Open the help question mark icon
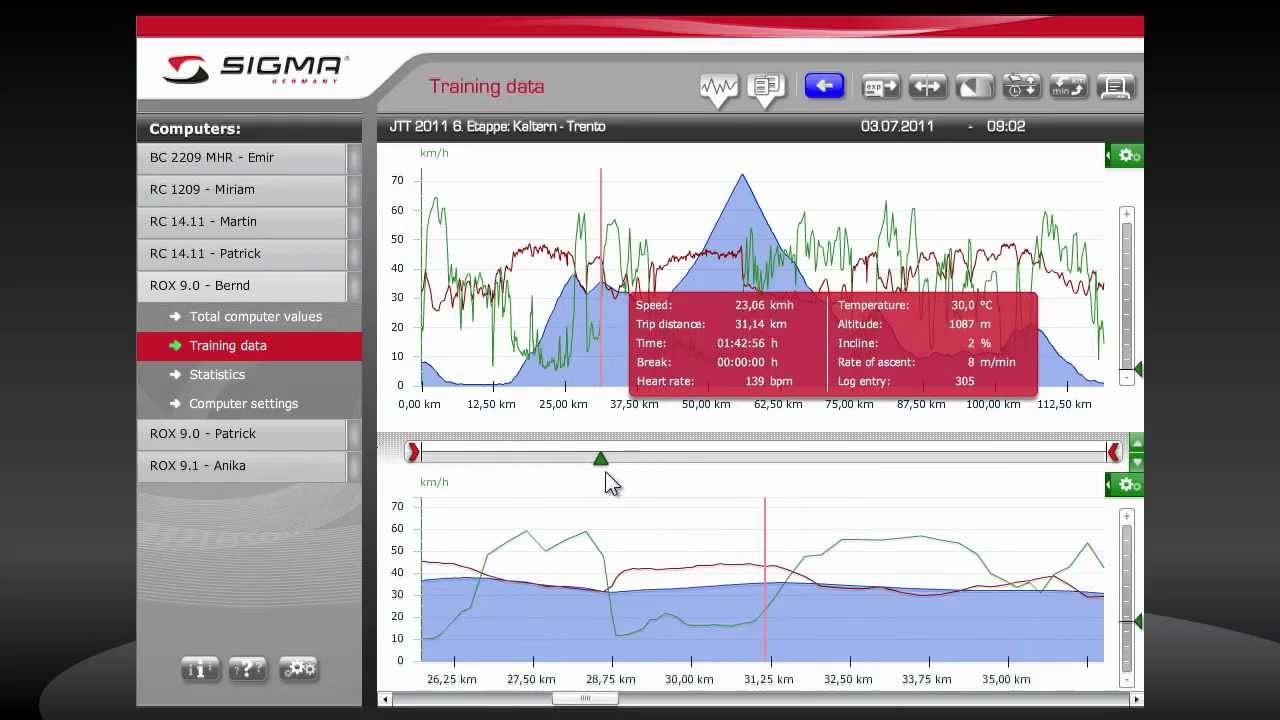1280x720 pixels. pos(247,669)
